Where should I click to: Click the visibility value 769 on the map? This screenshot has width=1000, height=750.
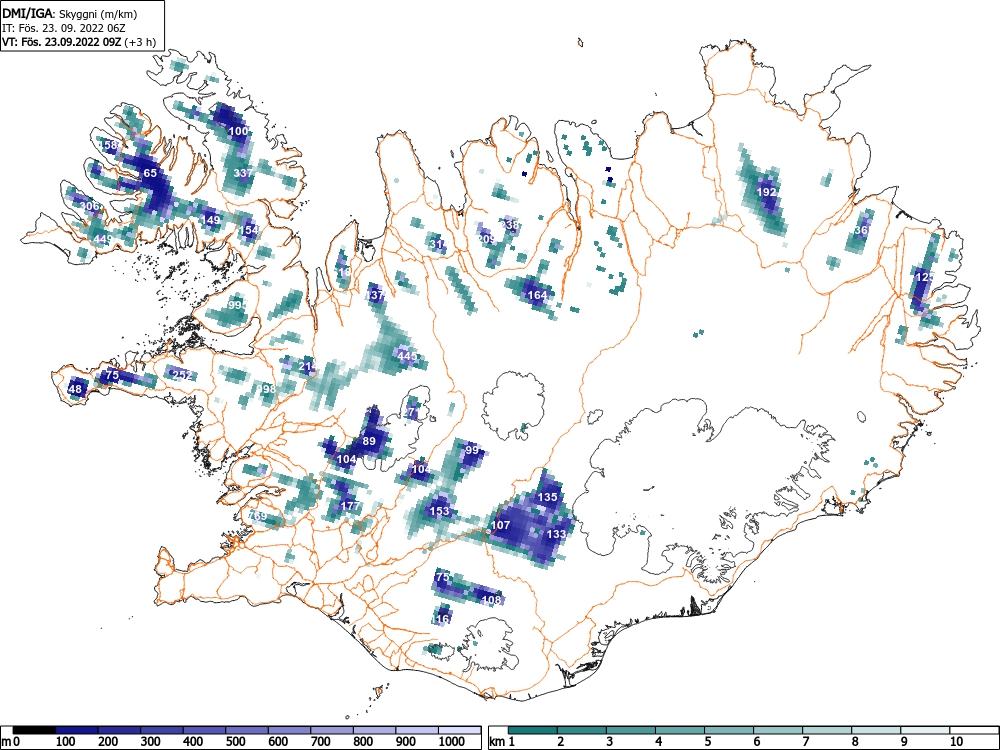[257, 515]
